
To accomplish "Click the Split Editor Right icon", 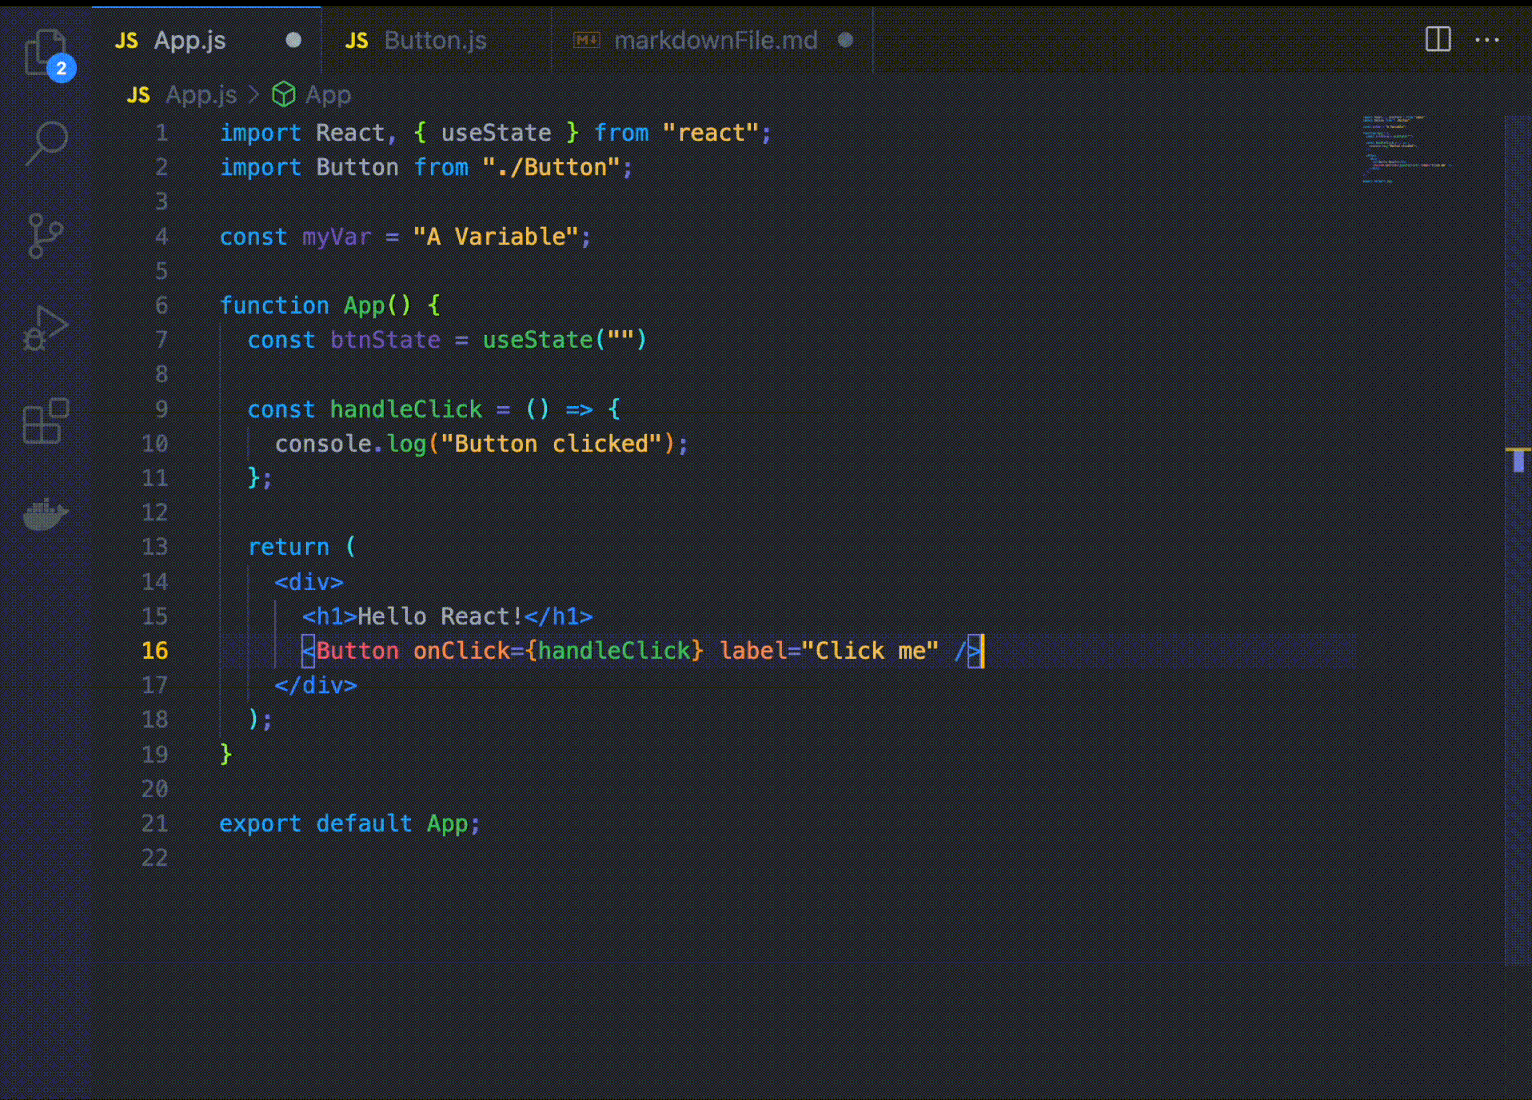I will (1437, 40).
